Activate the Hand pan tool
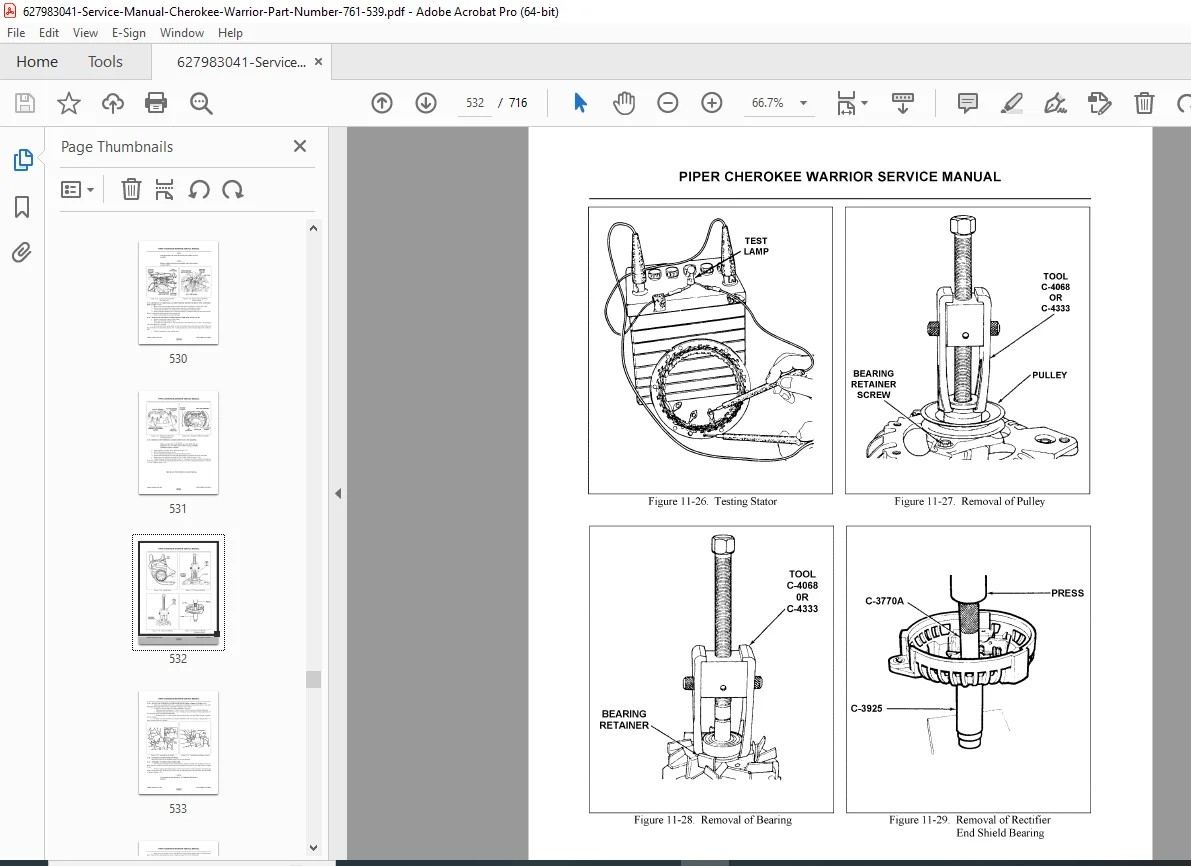 point(624,103)
